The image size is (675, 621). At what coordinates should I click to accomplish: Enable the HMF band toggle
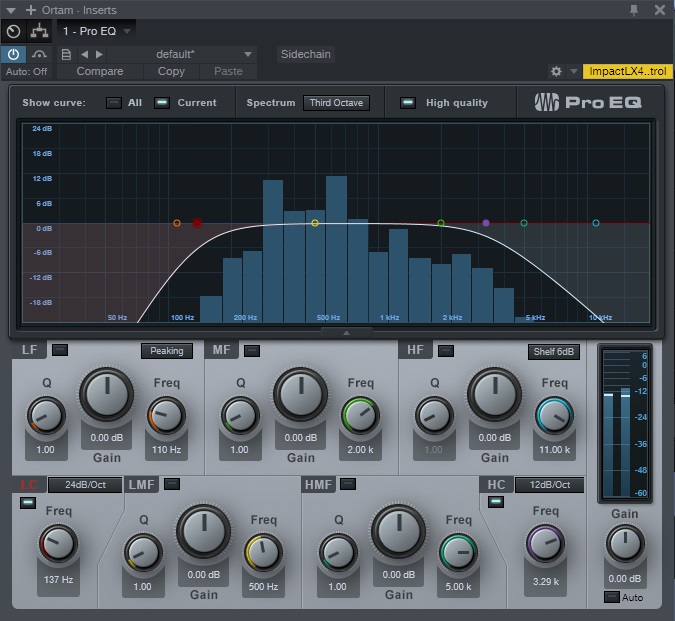coord(348,484)
